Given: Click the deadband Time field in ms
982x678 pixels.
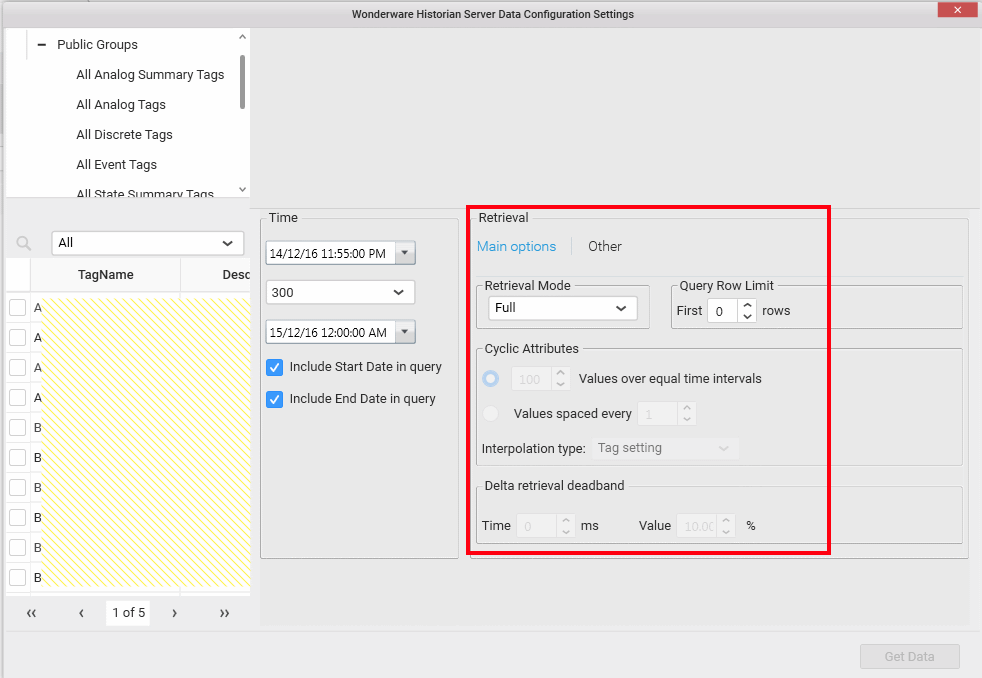Looking at the screenshot, I should point(536,526).
